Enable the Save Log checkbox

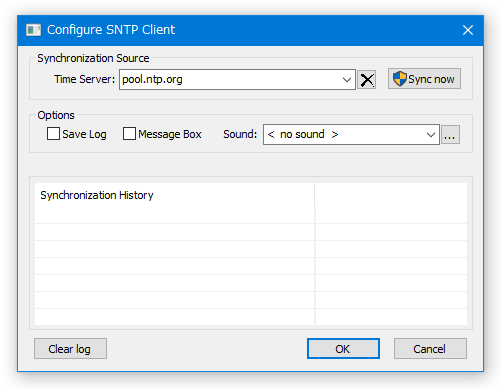(53, 134)
